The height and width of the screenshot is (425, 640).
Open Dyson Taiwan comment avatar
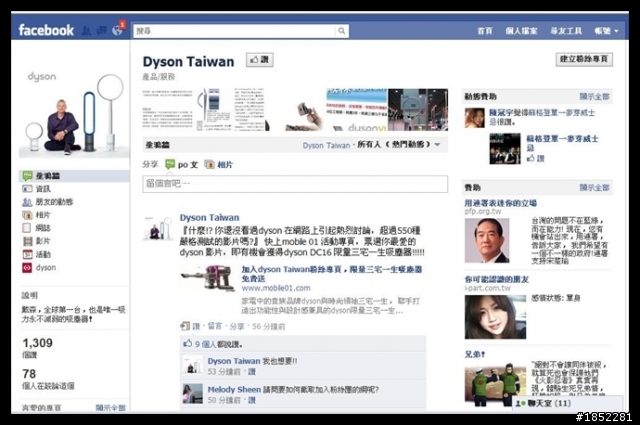click(x=192, y=365)
